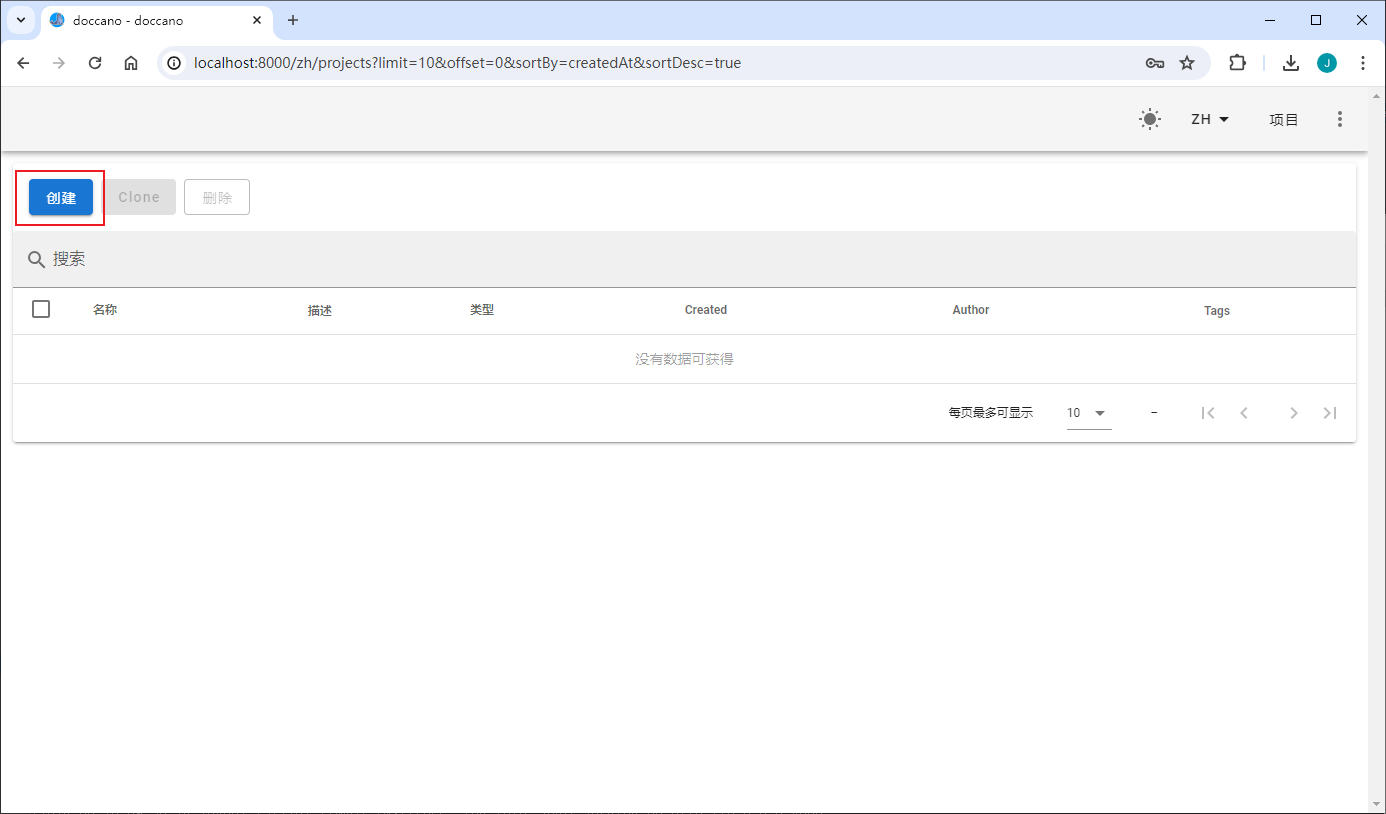This screenshot has height=814, width=1386.
Task: Switch to the doccano browser tab
Action: [x=140, y=20]
